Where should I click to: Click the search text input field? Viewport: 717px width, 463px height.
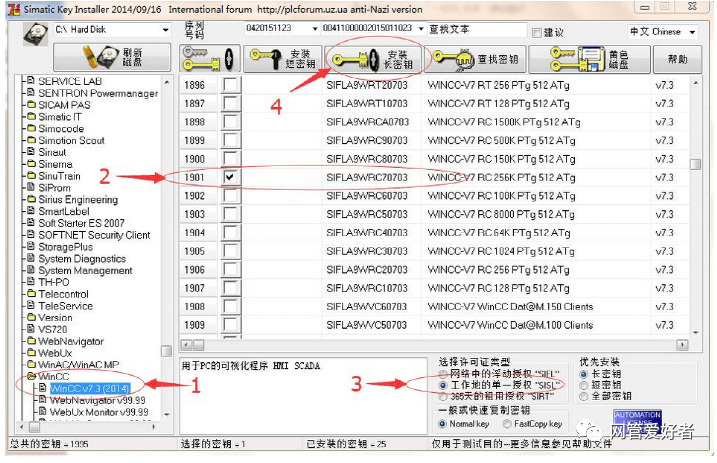(x=477, y=29)
